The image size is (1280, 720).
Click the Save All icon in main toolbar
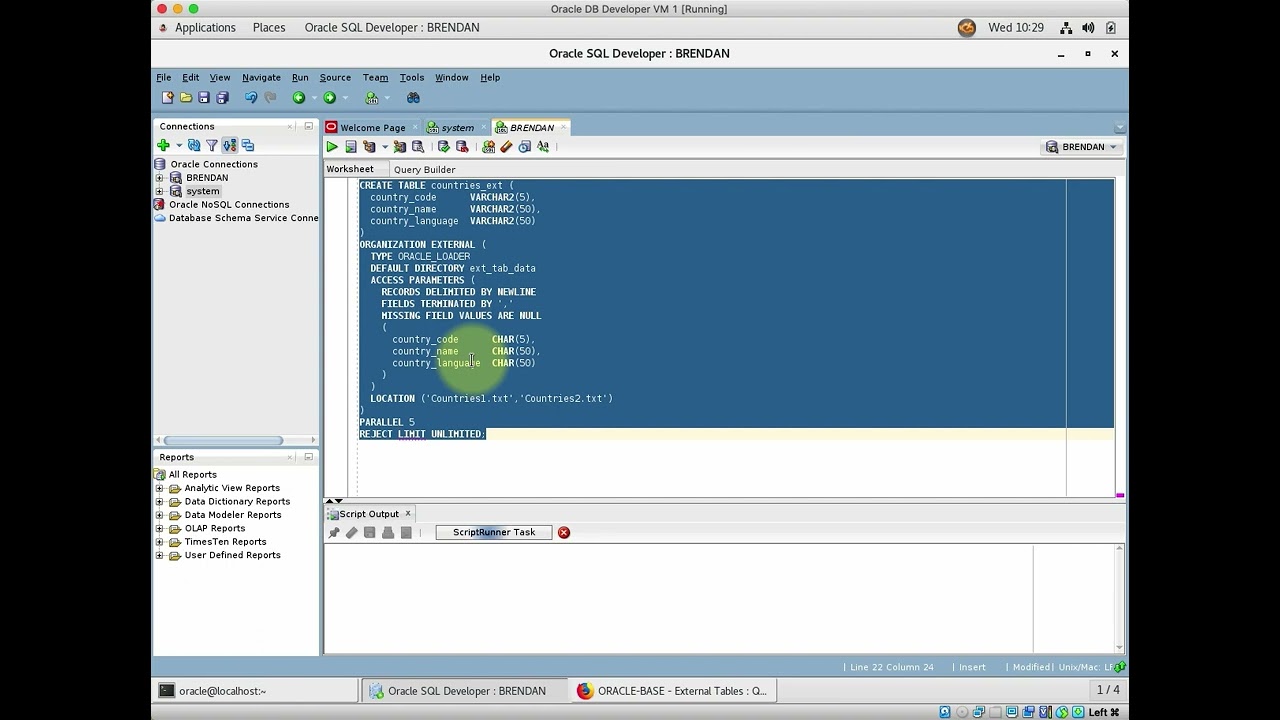(222, 98)
